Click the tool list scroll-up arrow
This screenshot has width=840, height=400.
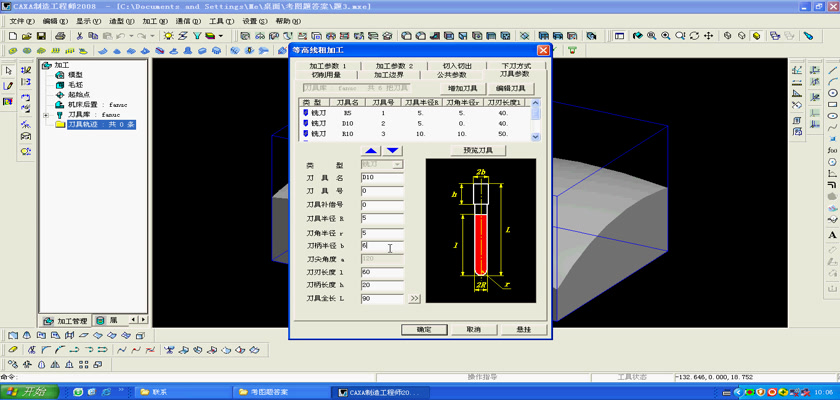point(536,102)
